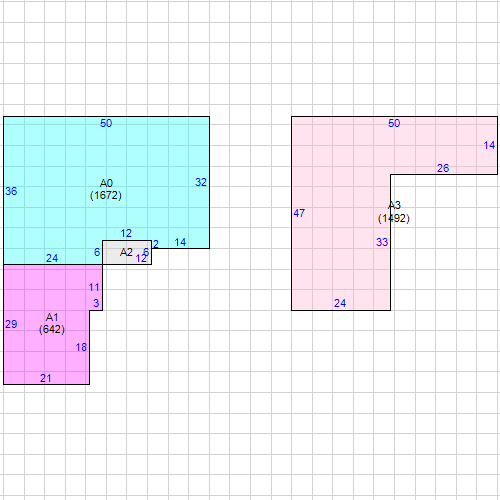Select the '3' dimension on A1
This screenshot has height=500, width=500.
pyautogui.click(x=96, y=303)
